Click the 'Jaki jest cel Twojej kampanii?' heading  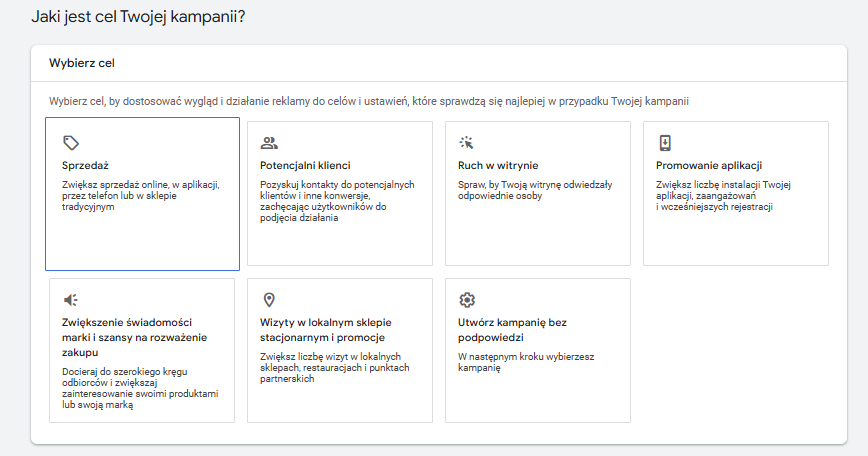coord(139,17)
